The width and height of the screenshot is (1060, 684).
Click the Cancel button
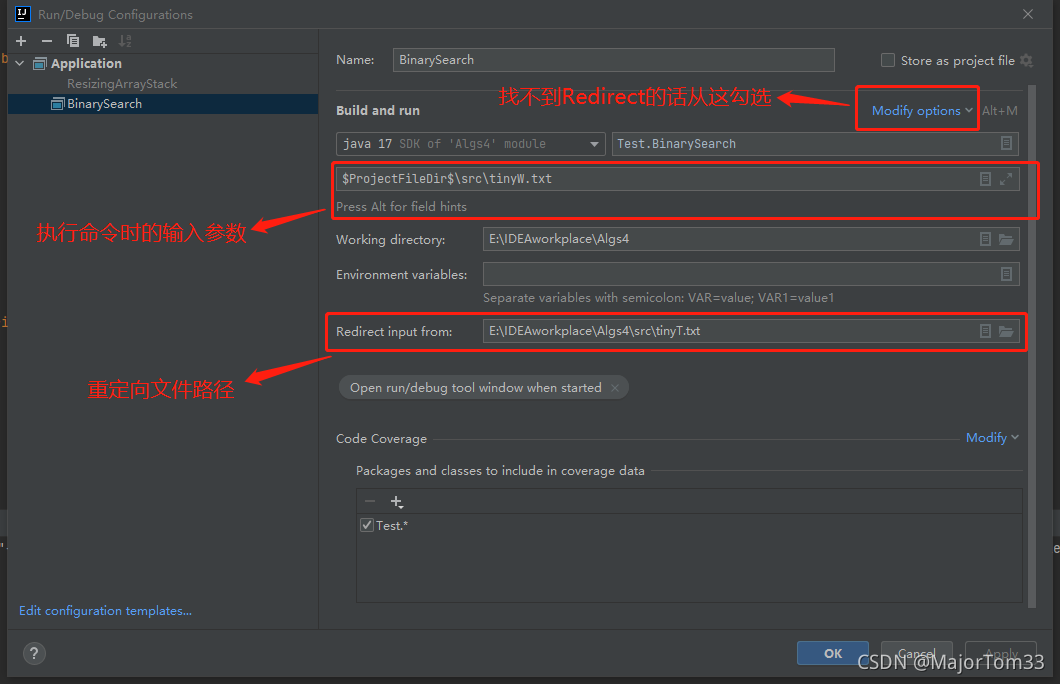click(x=917, y=653)
